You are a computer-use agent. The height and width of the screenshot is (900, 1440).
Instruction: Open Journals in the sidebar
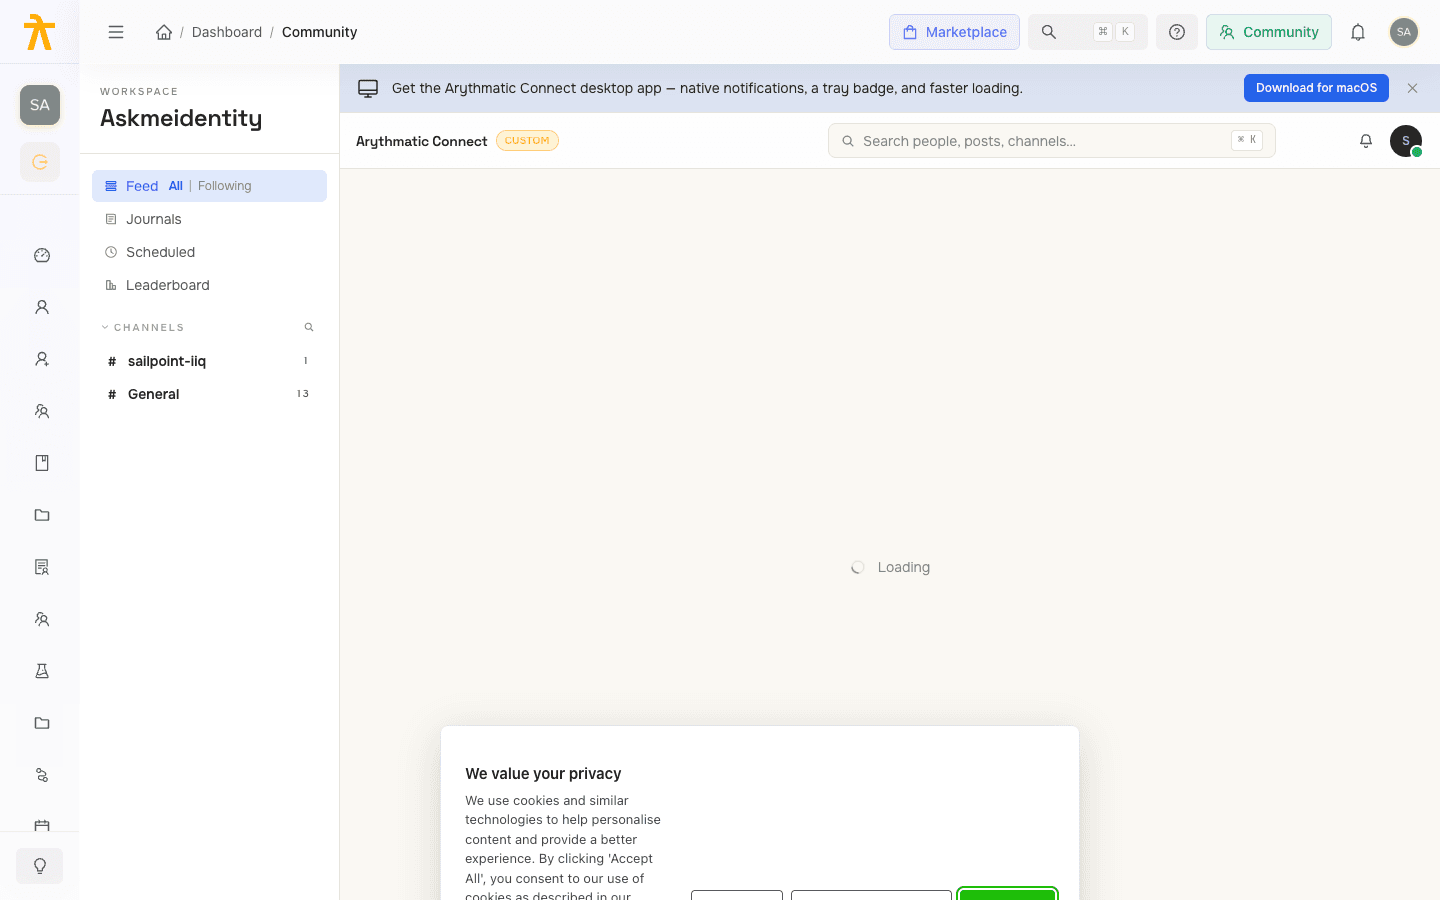click(209, 219)
